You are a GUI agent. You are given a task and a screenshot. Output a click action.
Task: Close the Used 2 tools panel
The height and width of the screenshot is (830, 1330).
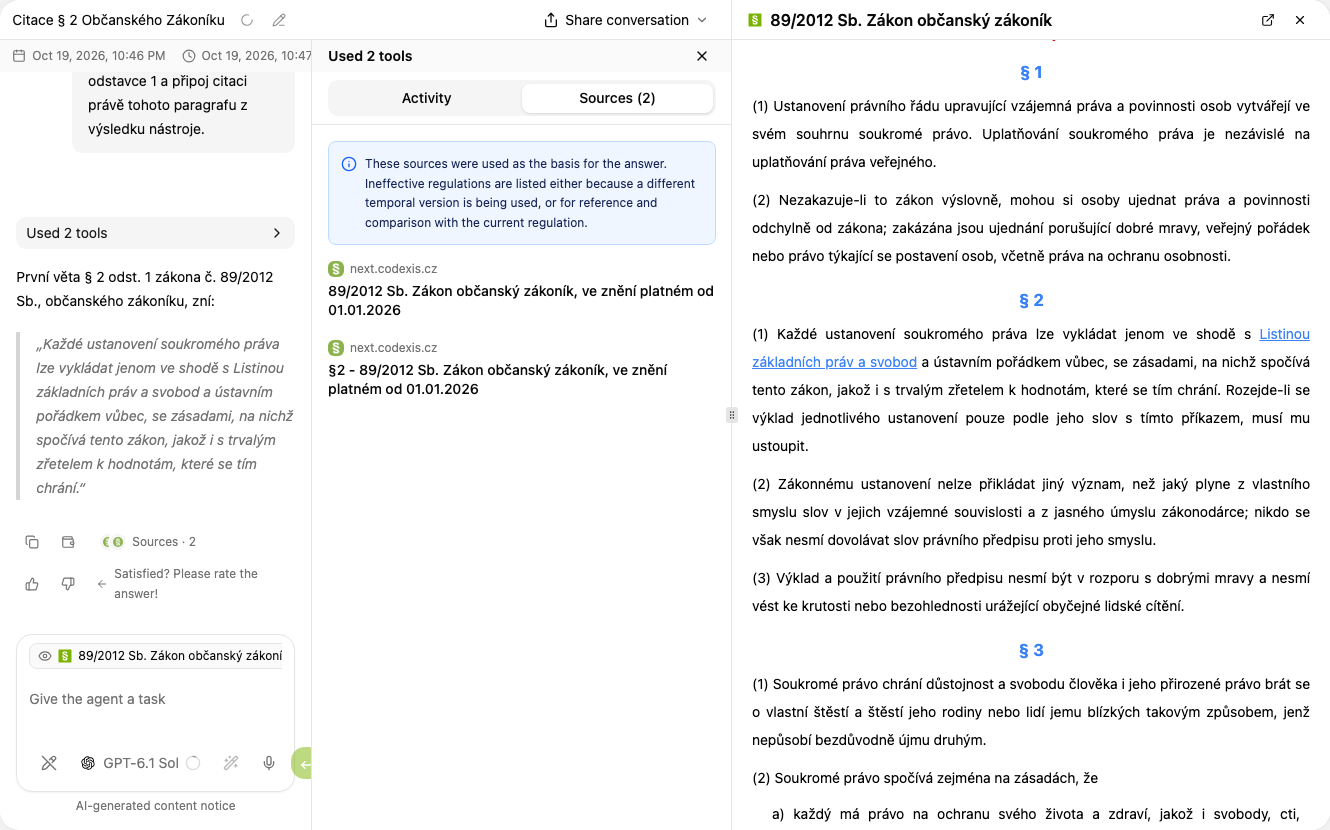(x=702, y=56)
